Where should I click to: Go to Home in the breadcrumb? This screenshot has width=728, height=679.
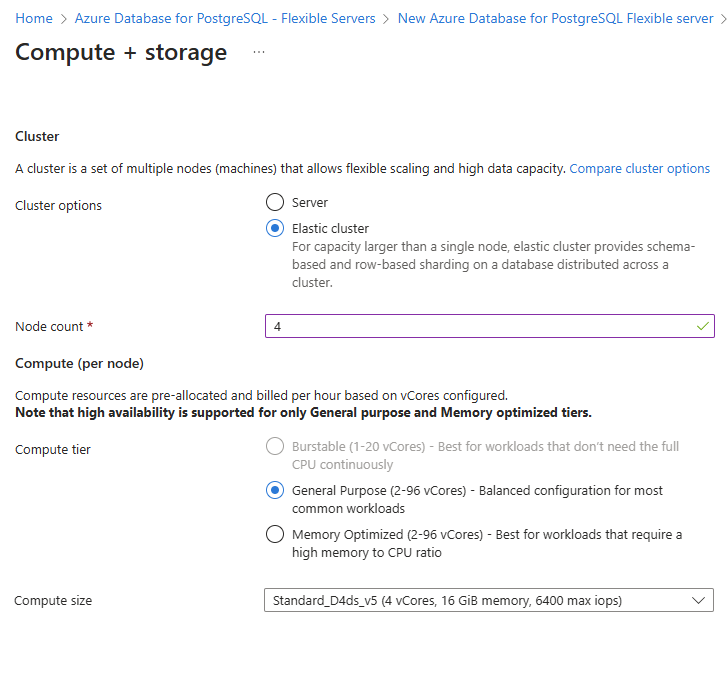click(34, 19)
